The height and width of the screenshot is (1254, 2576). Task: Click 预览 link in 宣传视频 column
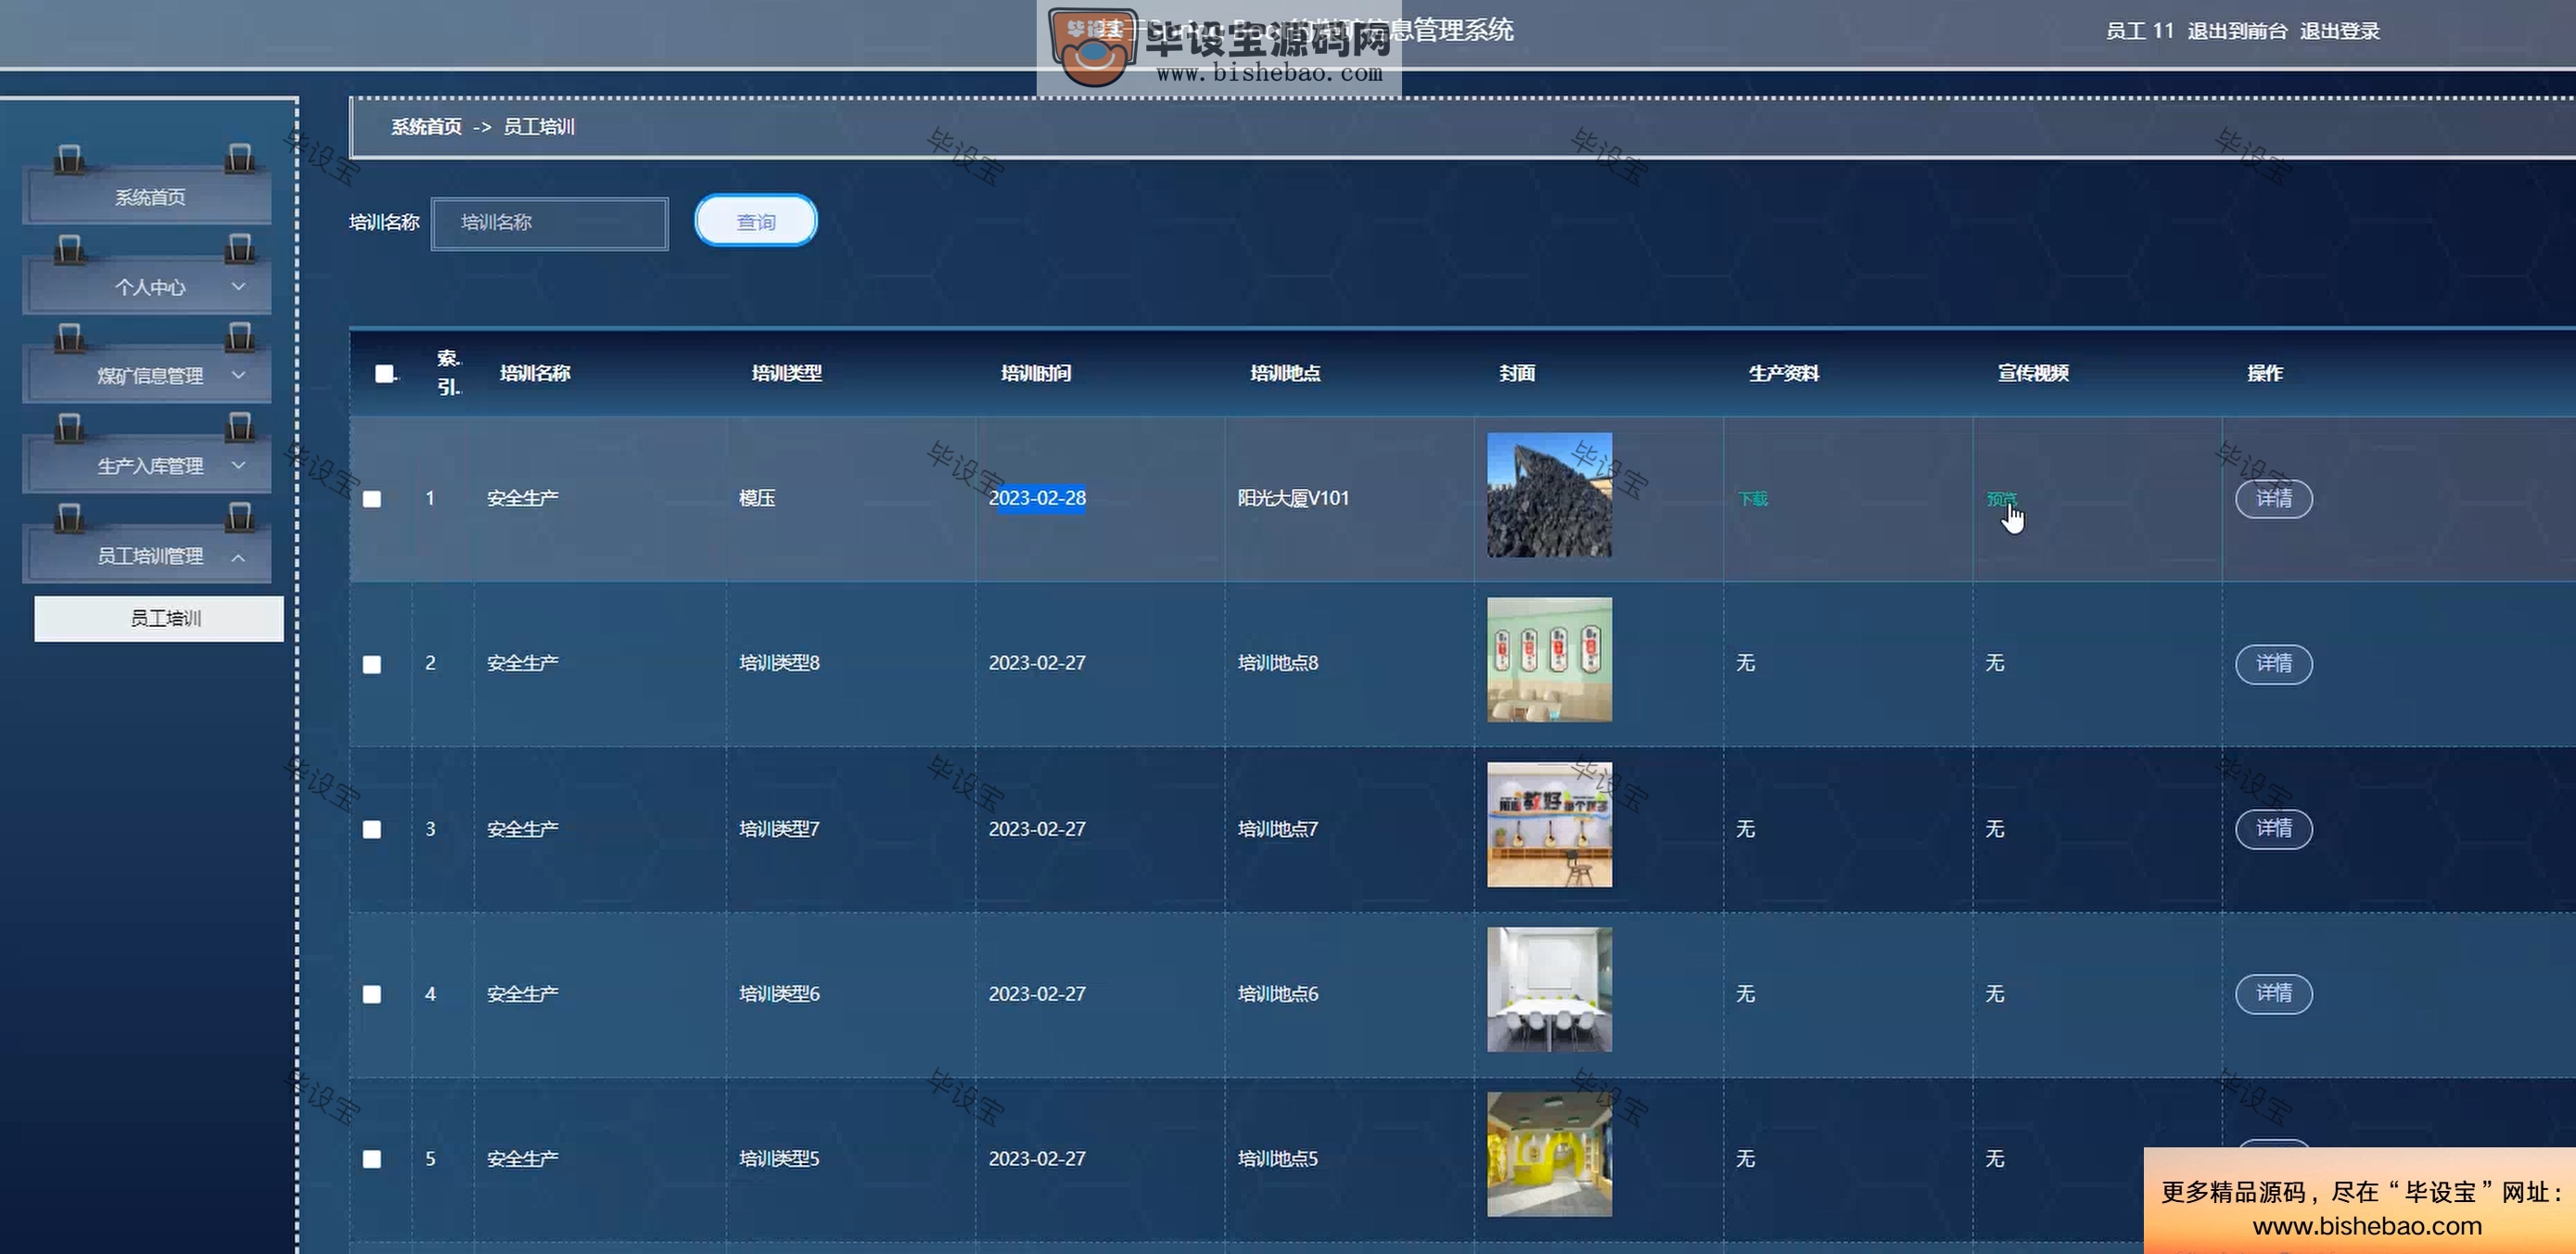2001,498
